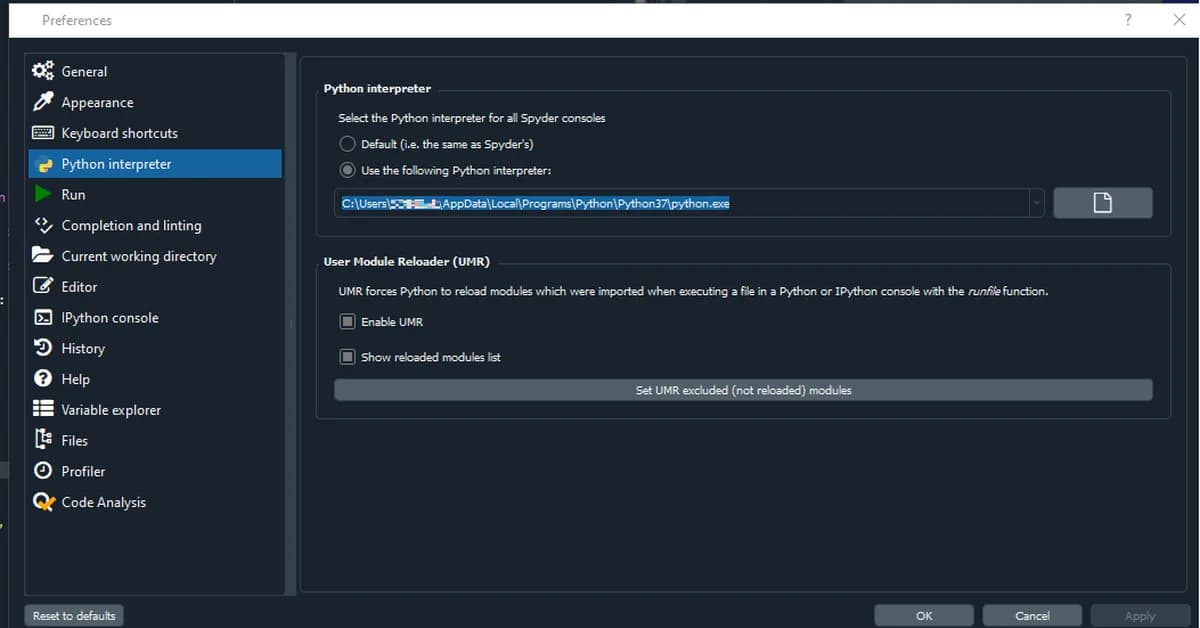1200x628 pixels.
Task: Confirm preferences with OK
Action: click(923, 615)
